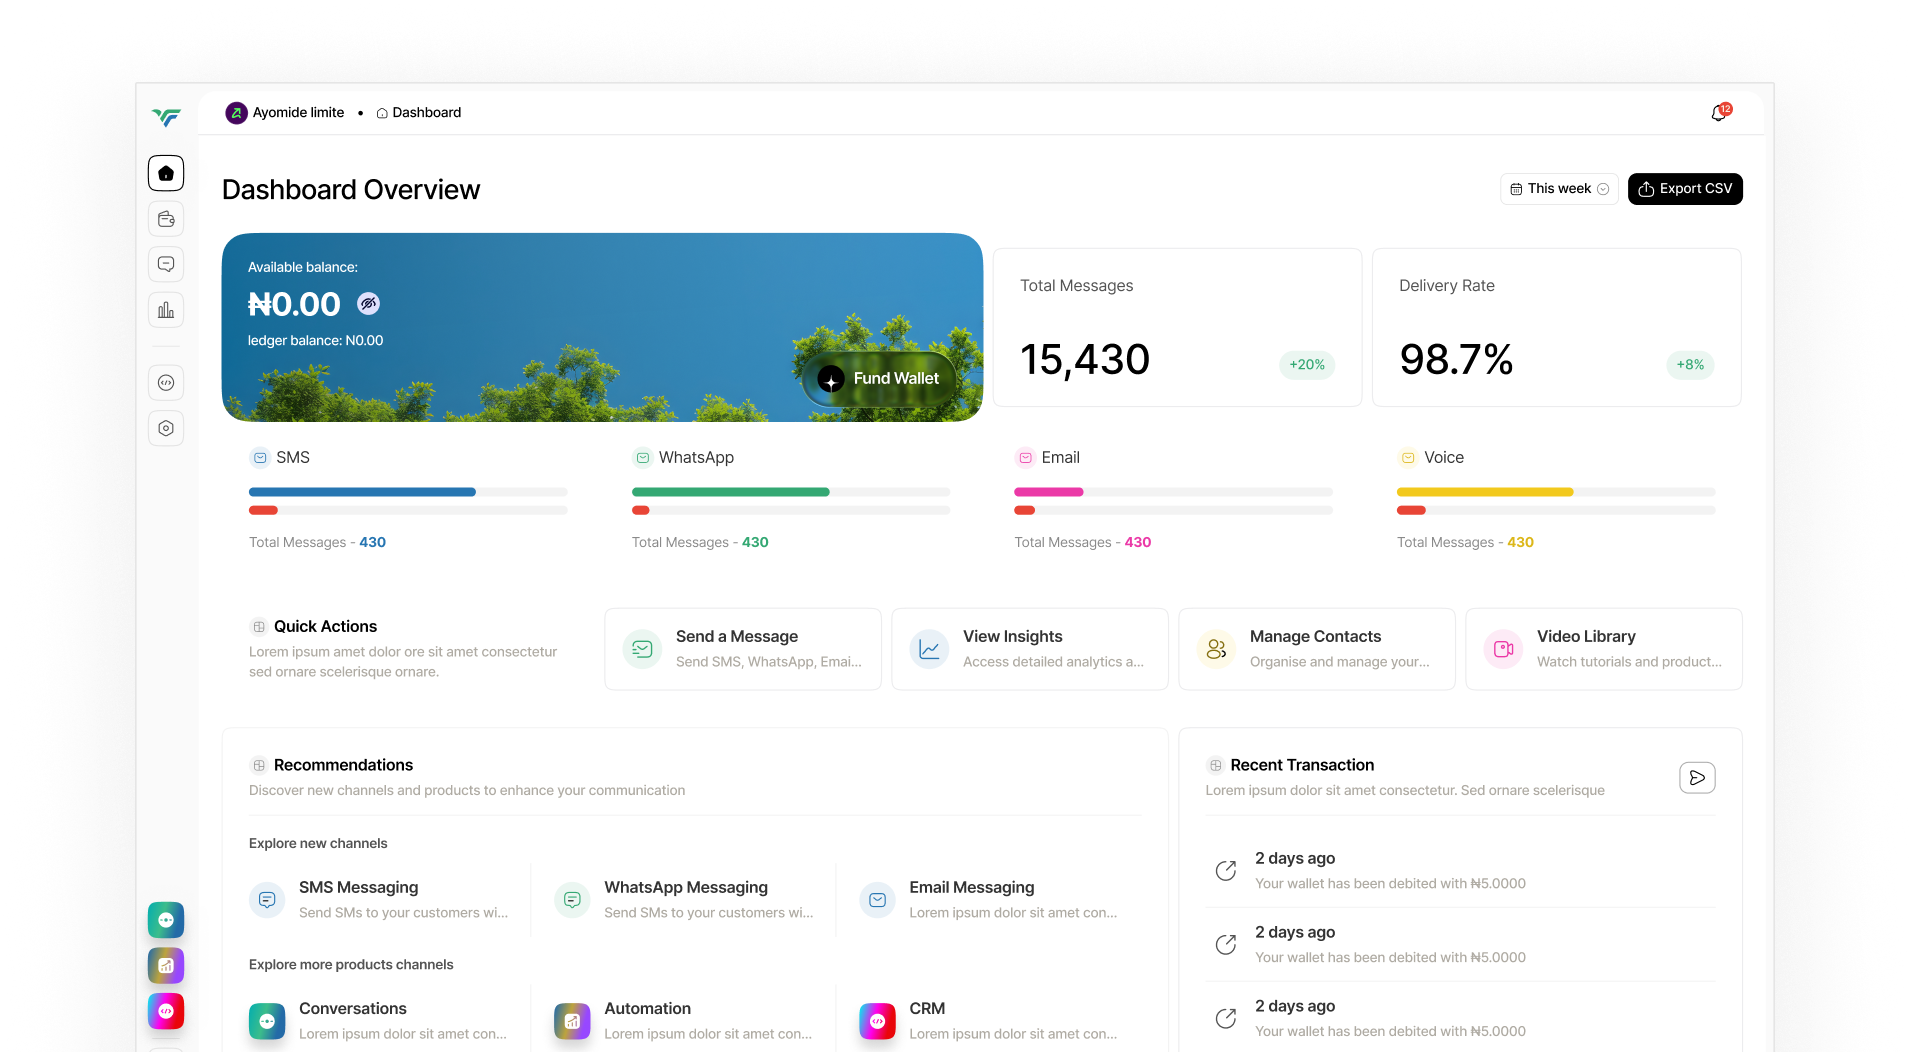The height and width of the screenshot is (1052, 1909).
Task: Click the second 2 days ago transaction
Action: click(1460, 945)
